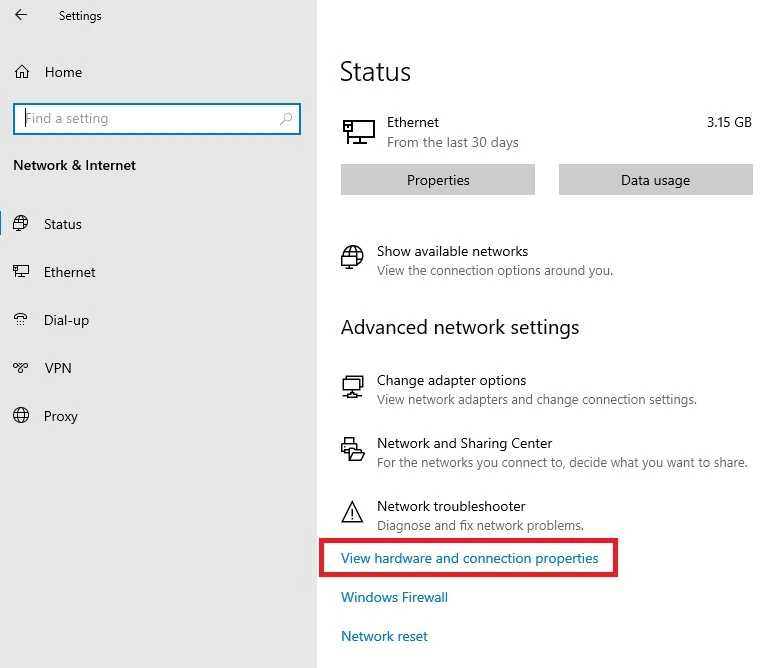Click the Status page title

376,71
